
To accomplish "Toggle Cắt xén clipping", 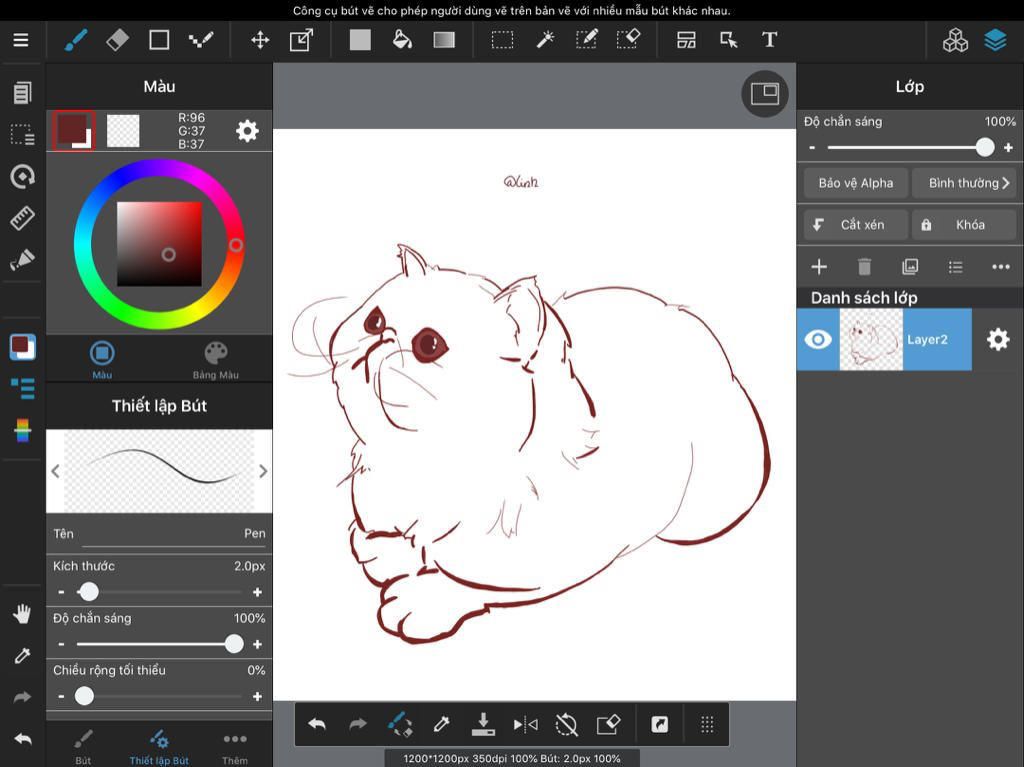I will pos(856,225).
